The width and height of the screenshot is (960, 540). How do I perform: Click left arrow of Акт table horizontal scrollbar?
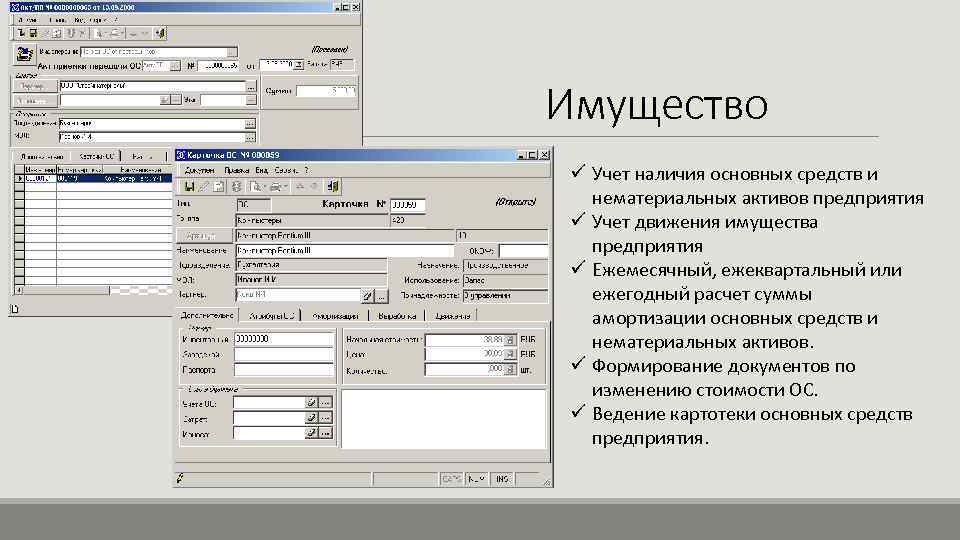(x=19, y=291)
